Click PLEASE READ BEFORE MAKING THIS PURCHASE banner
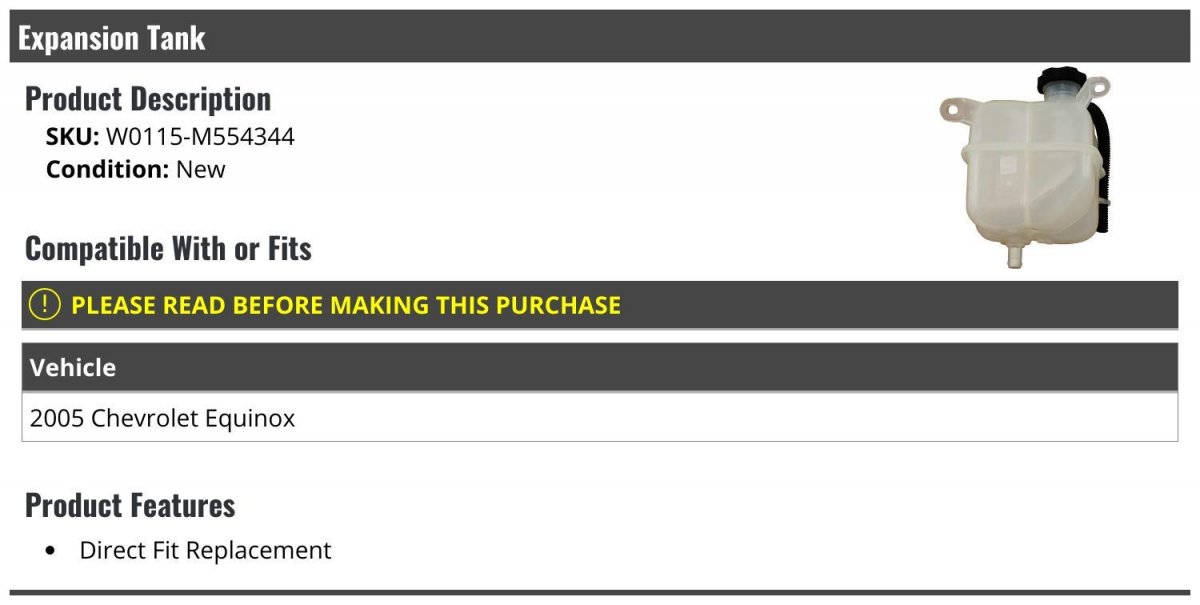1200x605 pixels. pyautogui.click(x=600, y=305)
